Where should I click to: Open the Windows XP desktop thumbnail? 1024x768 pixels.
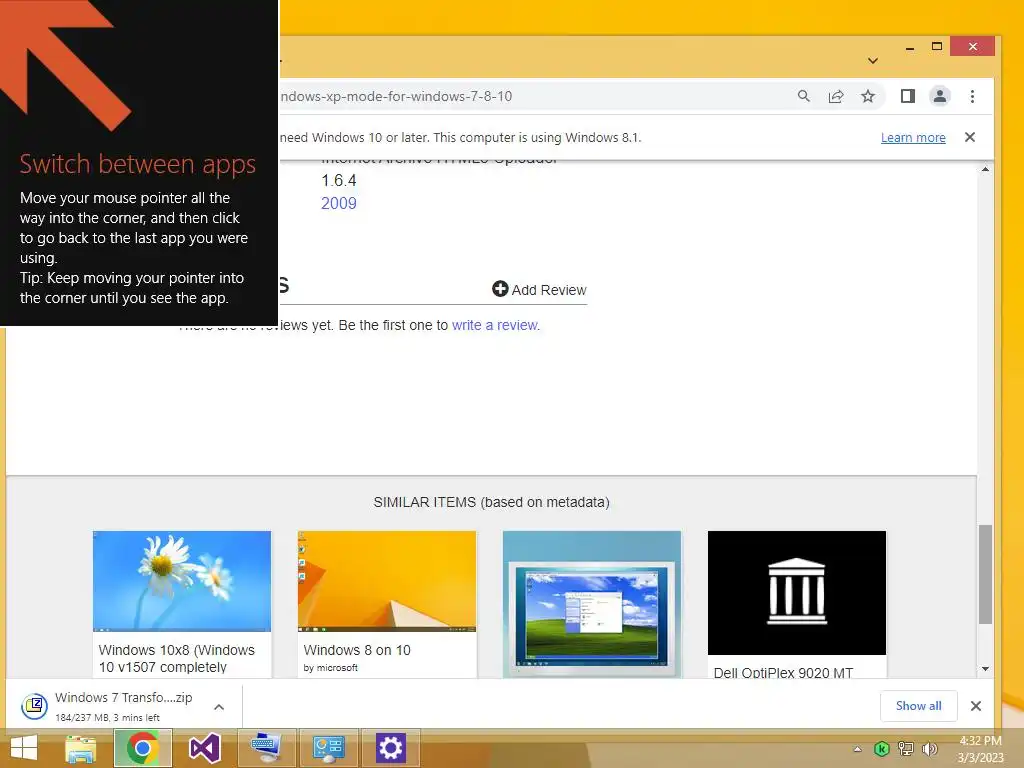[x=592, y=603]
